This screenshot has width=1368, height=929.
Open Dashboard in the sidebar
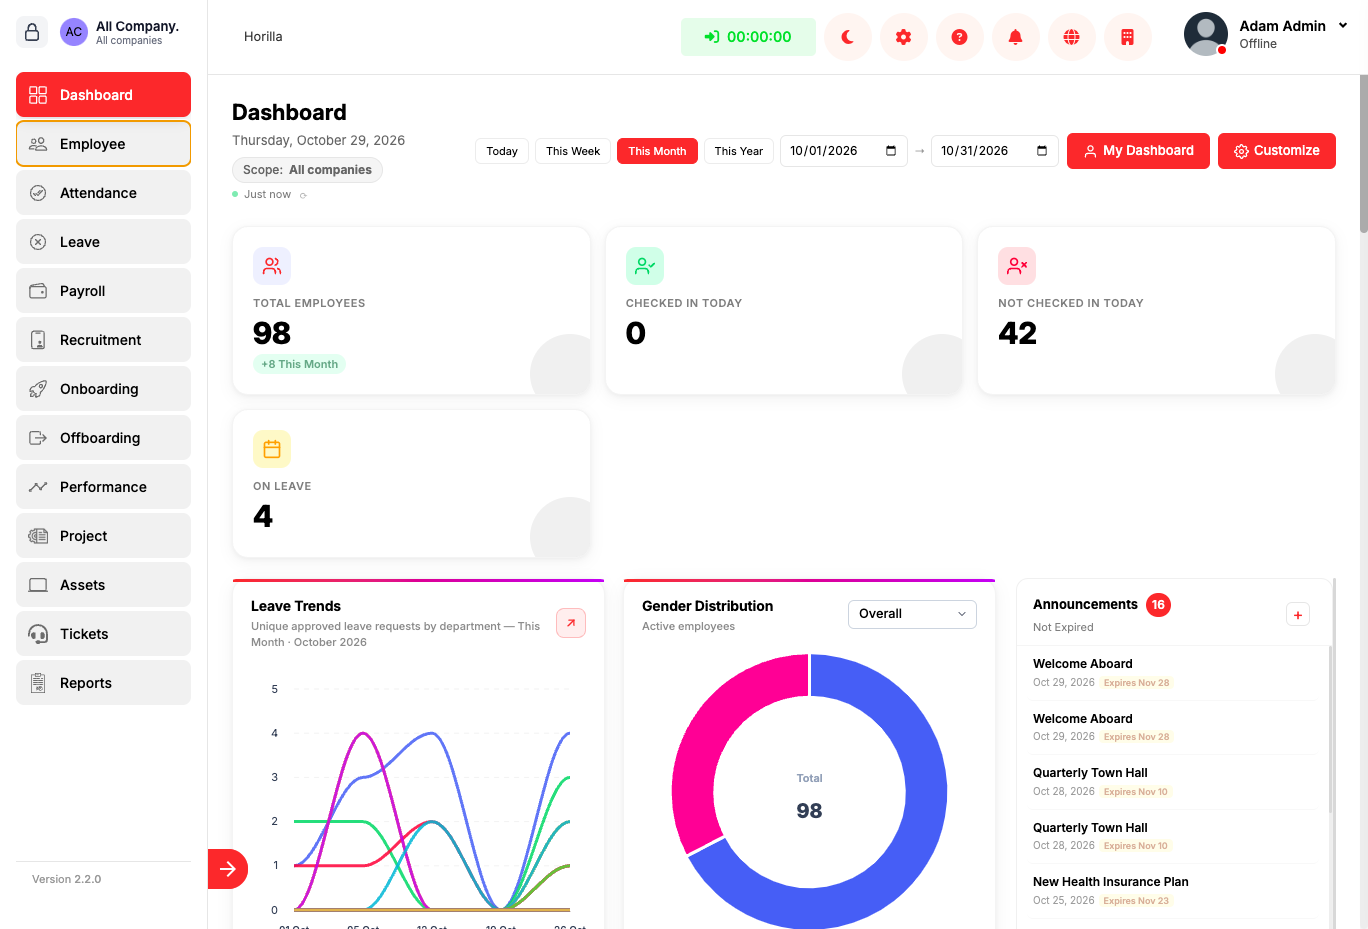[103, 95]
